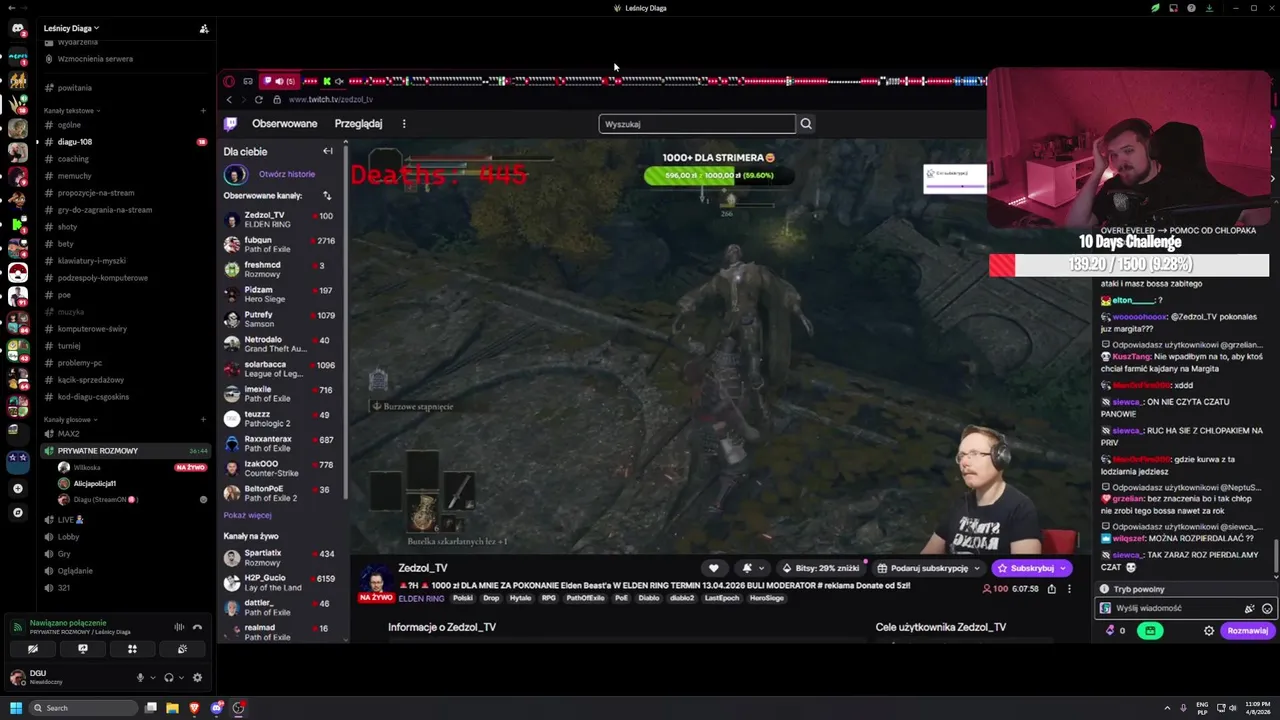The image size is (1280, 720).
Task: Open File Explorer from the taskbar
Action: (172, 708)
